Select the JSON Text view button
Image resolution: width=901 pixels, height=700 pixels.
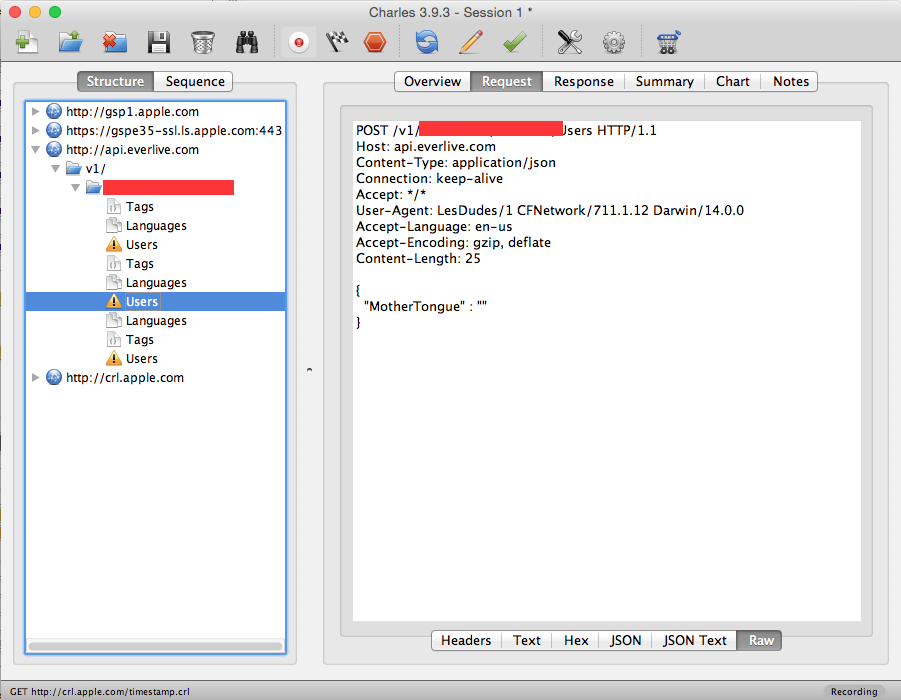point(694,640)
